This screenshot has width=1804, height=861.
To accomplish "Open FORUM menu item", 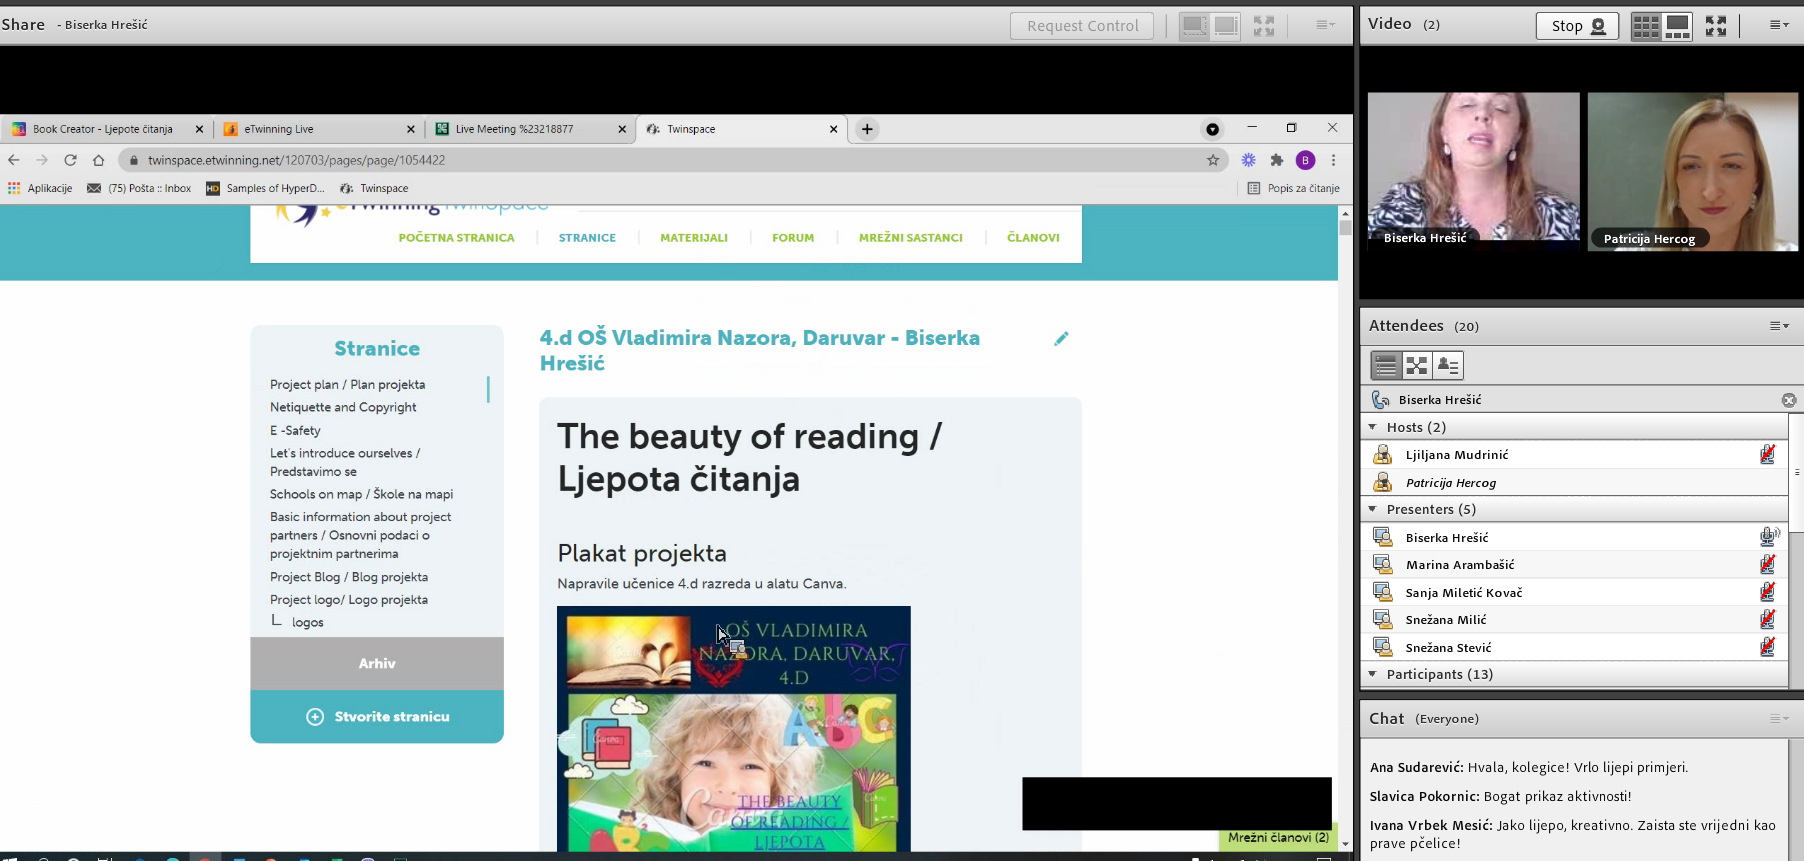I will click(x=793, y=238).
